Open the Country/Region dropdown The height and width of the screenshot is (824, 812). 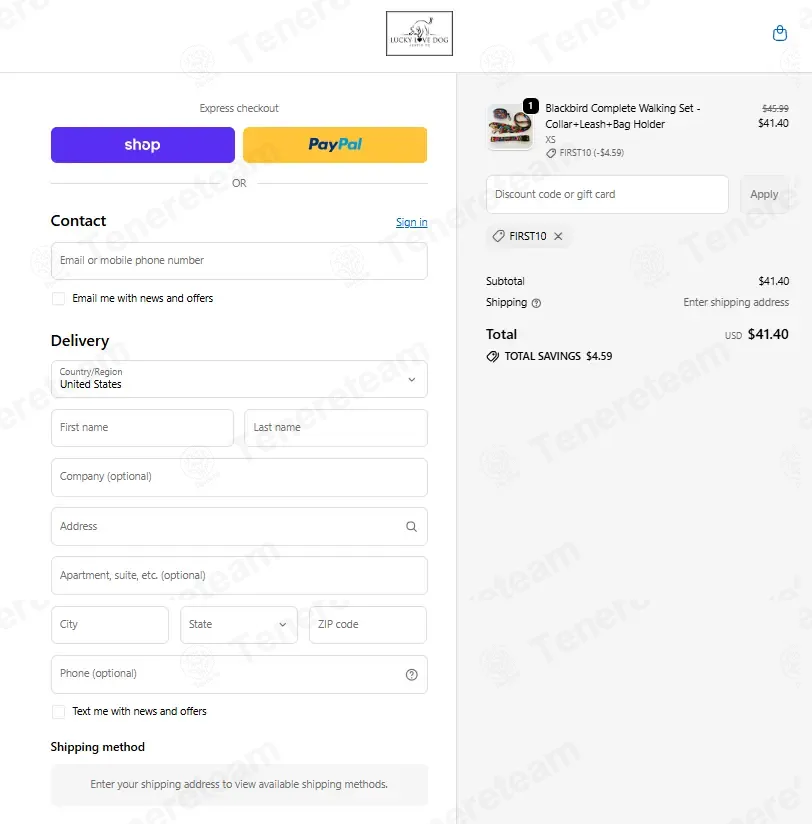239,379
